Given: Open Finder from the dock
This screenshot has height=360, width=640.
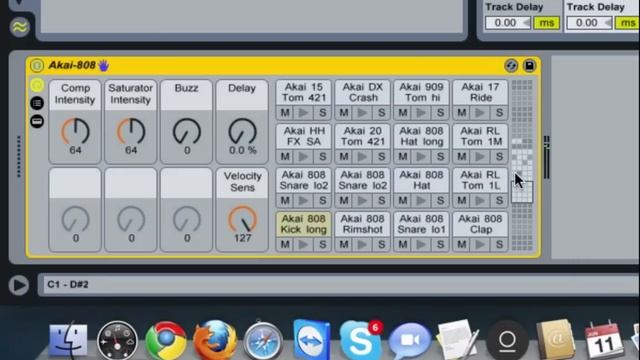Looking at the screenshot, I should 68,340.
